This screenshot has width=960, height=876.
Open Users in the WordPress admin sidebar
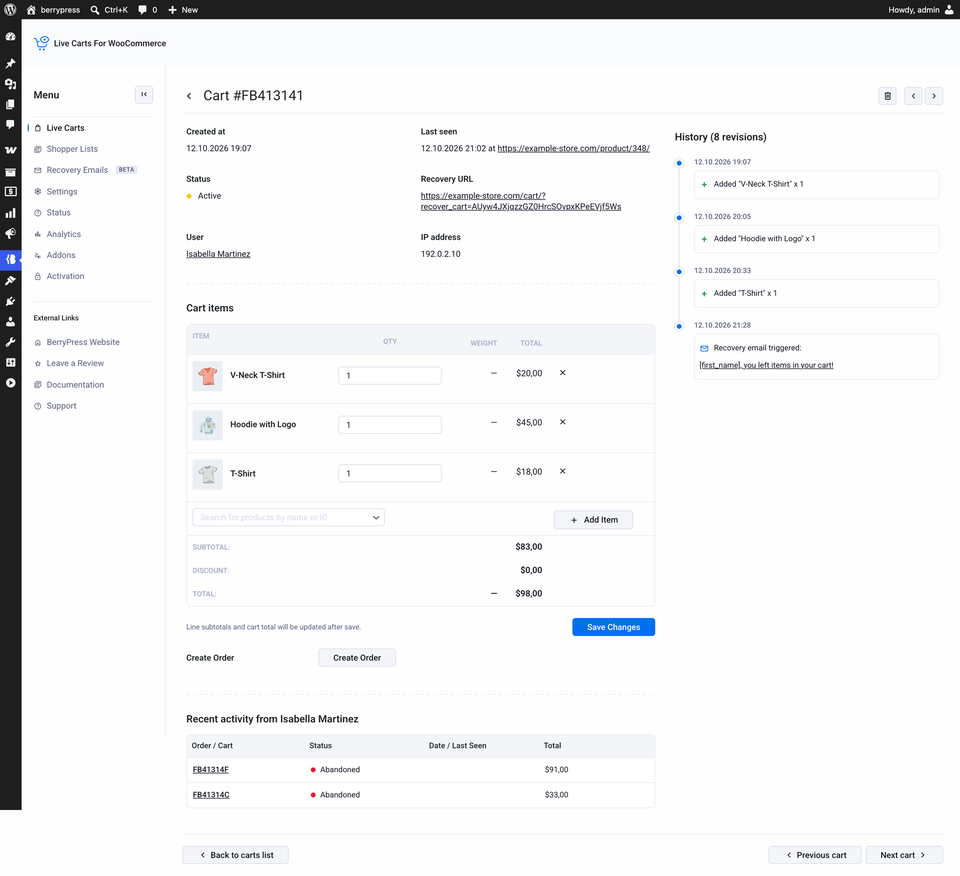click(10, 322)
